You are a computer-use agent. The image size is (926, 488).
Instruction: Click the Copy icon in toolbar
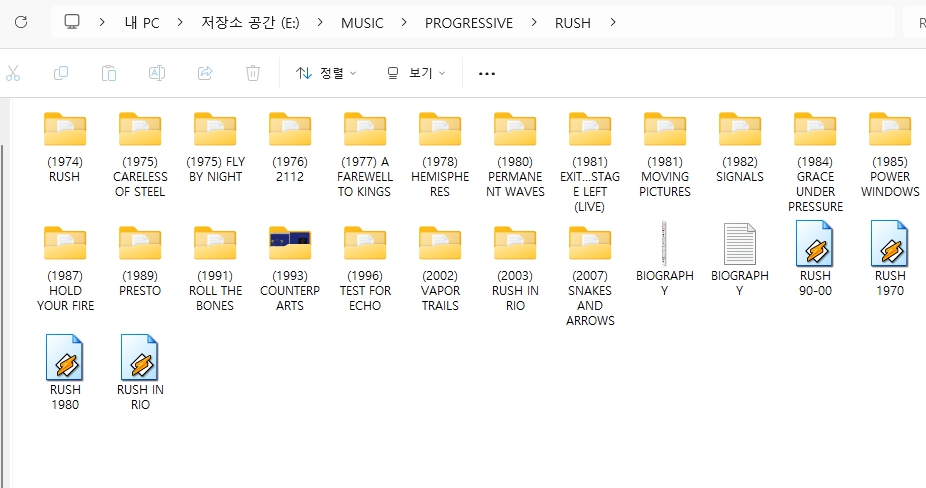[61, 73]
